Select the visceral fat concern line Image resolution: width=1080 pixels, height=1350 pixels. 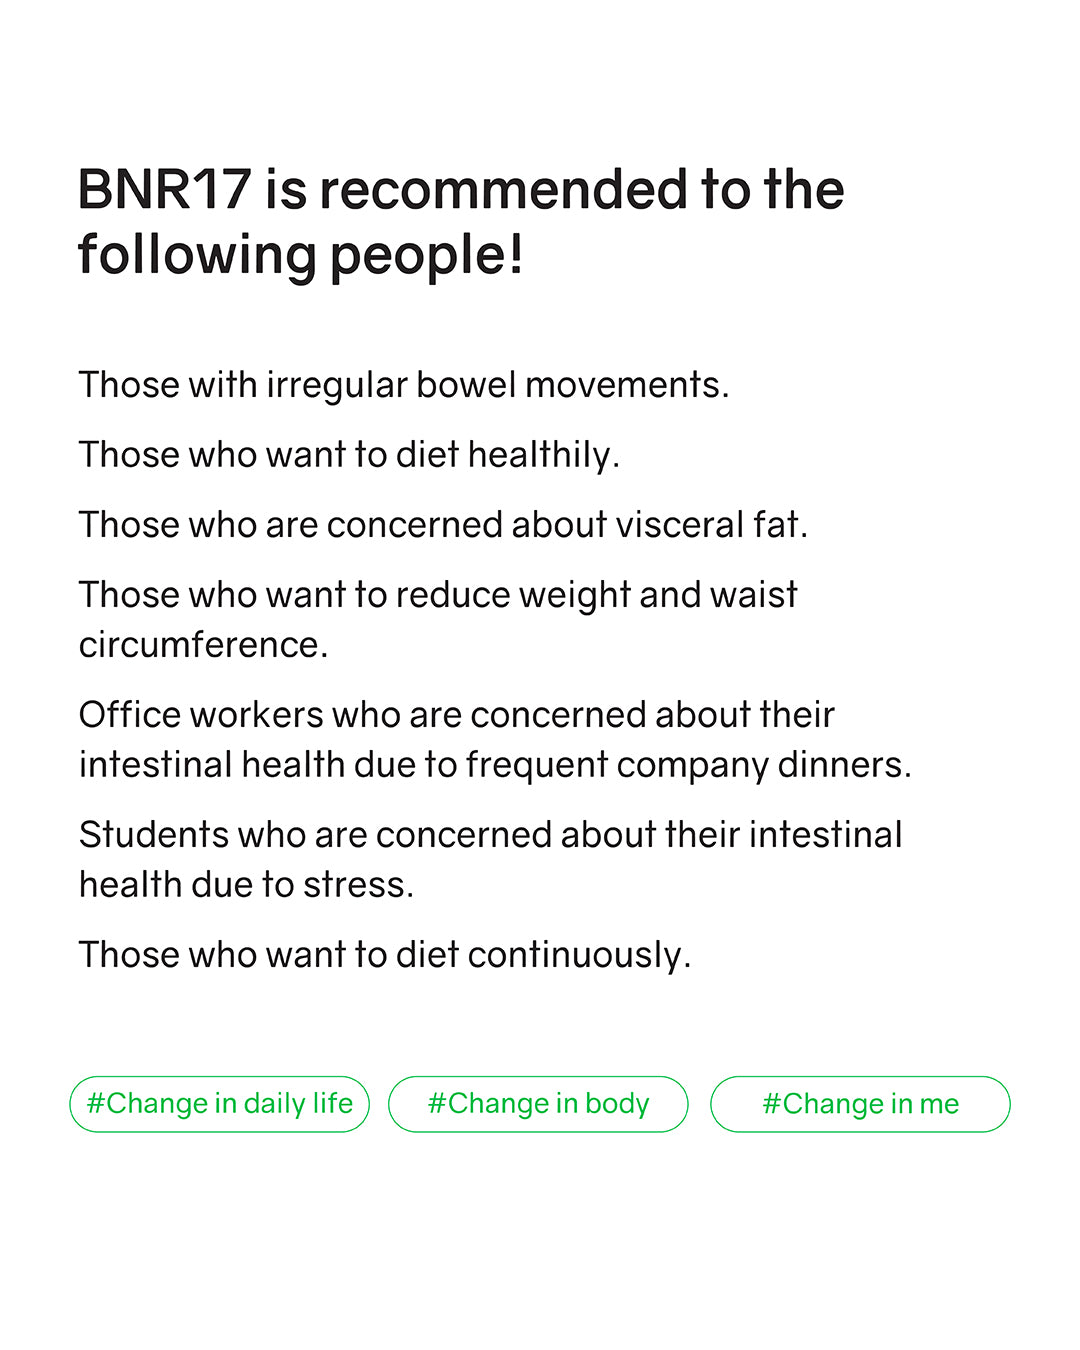coord(443,525)
